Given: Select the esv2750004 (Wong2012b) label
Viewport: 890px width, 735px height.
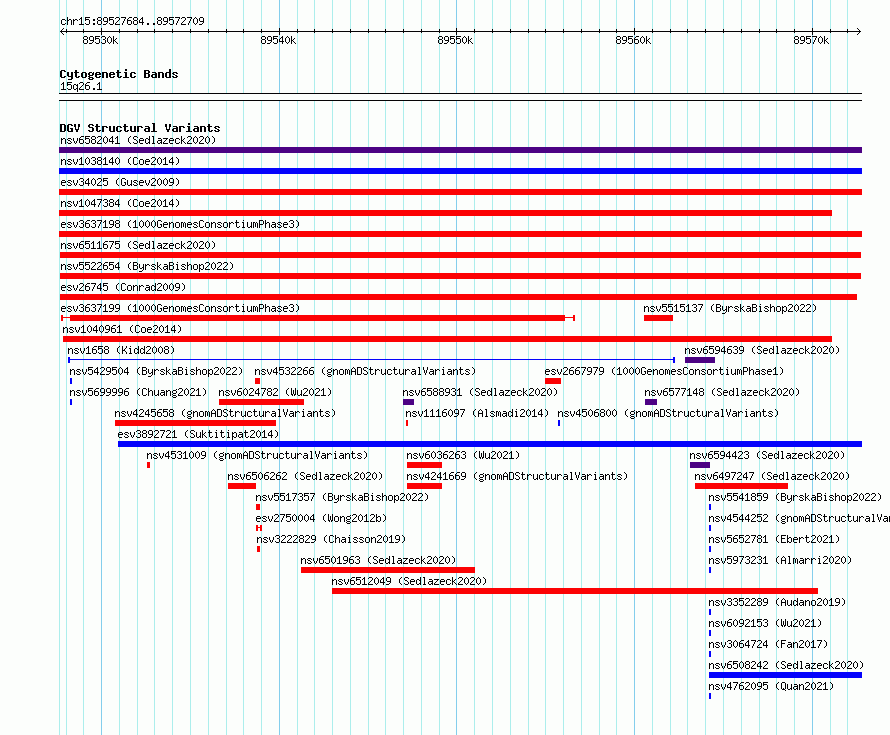Looking at the screenshot, I should tap(321, 518).
